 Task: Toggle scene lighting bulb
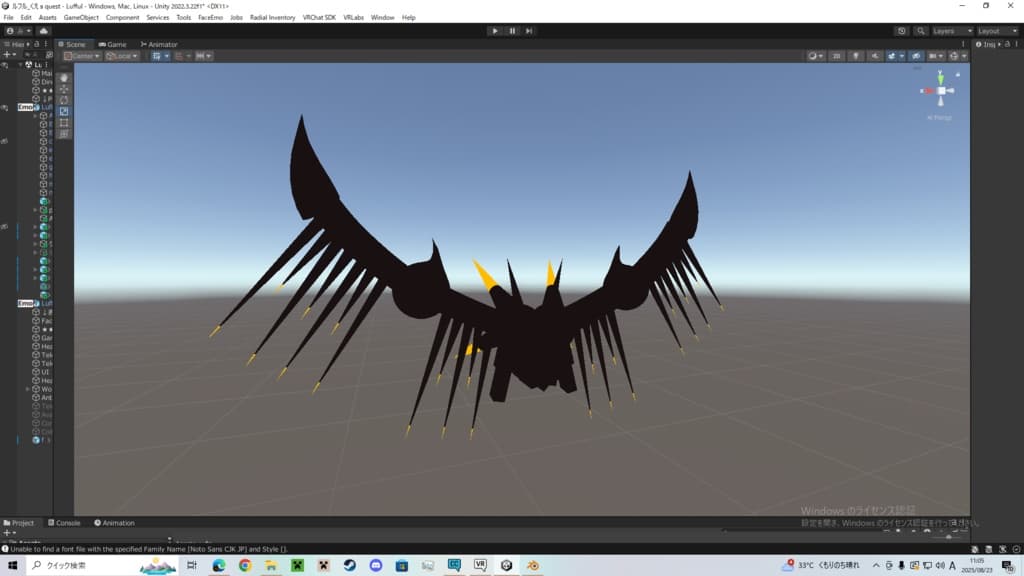click(854, 56)
